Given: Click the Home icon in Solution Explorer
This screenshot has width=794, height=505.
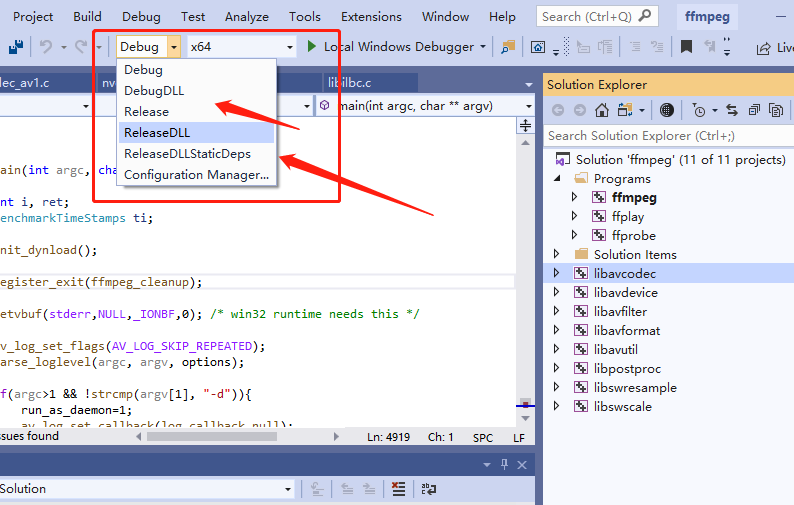Looking at the screenshot, I should point(602,111).
